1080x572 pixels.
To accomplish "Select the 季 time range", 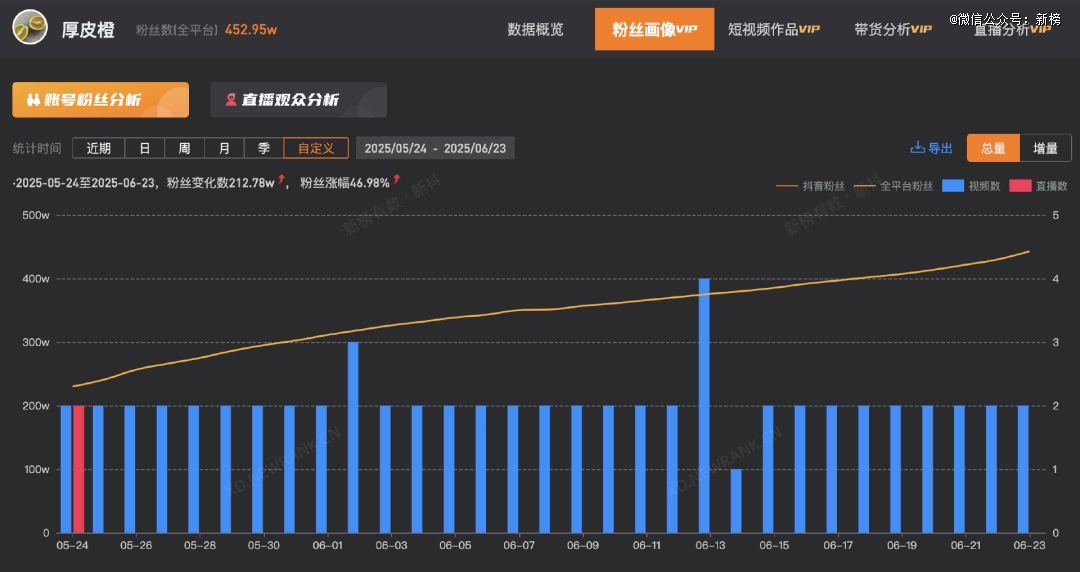I will point(264,148).
